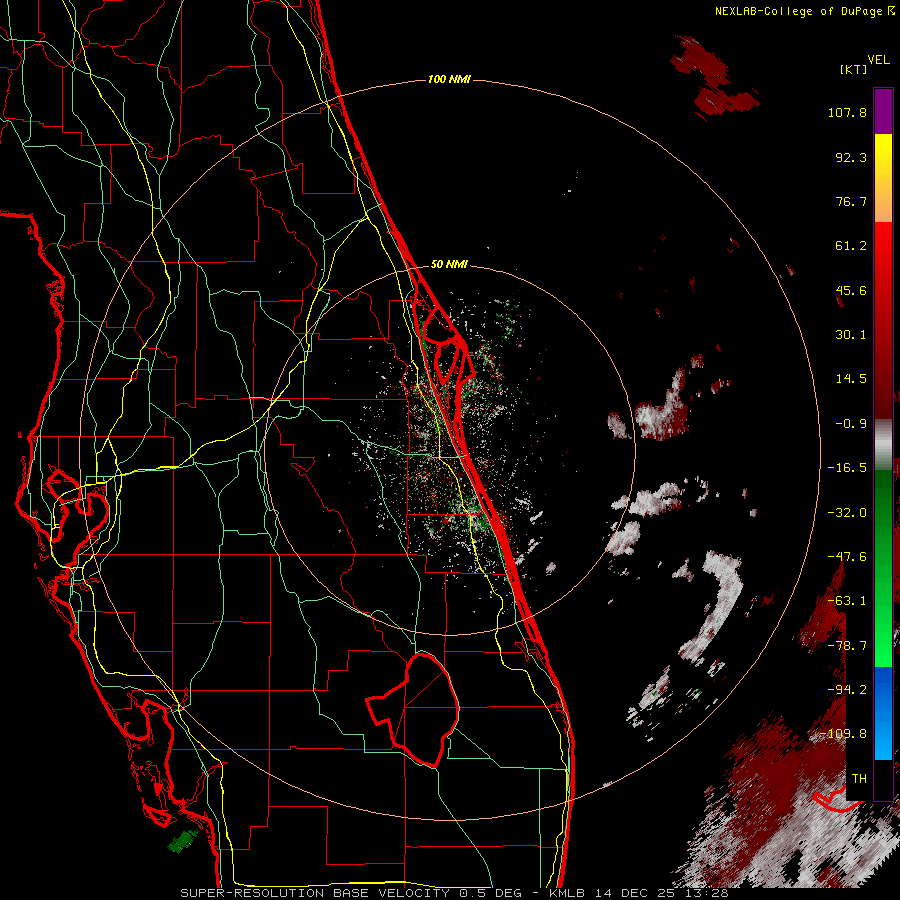
Task: Select the -109.8 scale value
Action: click(x=843, y=734)
